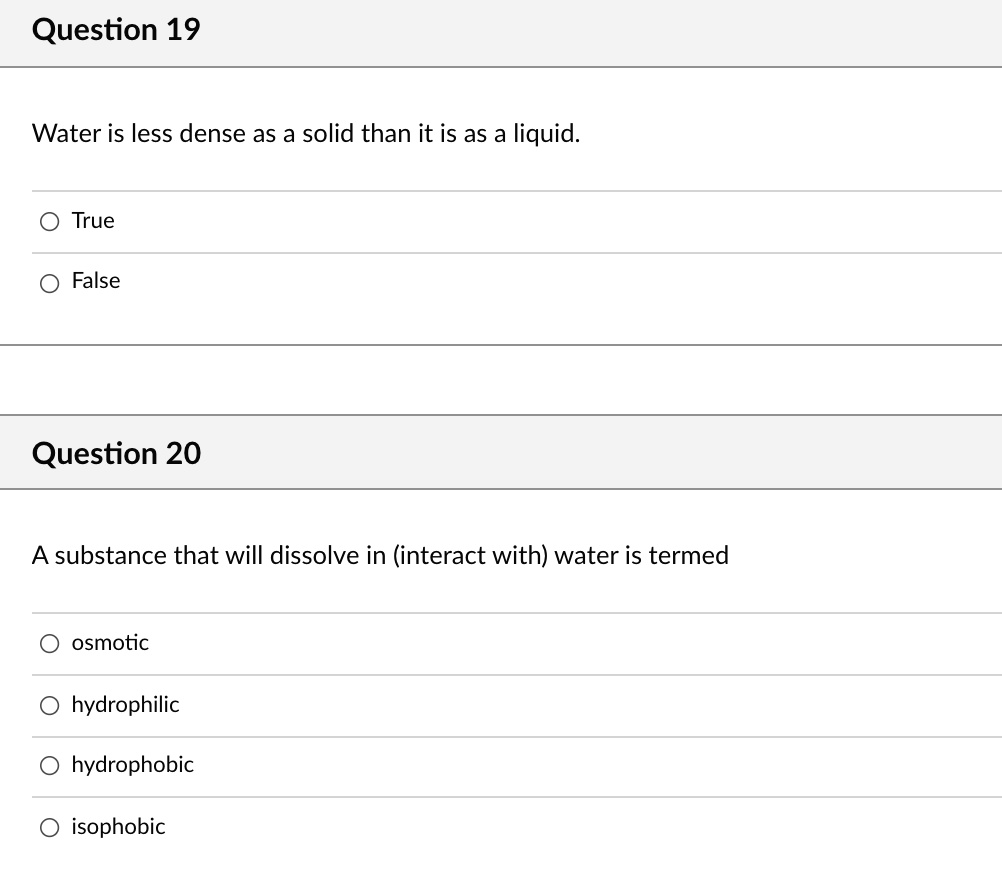Choose the hydrophobic answer option
Image resolution: width=1002 pixels, height=886 pixels.
pyautogui.click(x=49, y=765)
